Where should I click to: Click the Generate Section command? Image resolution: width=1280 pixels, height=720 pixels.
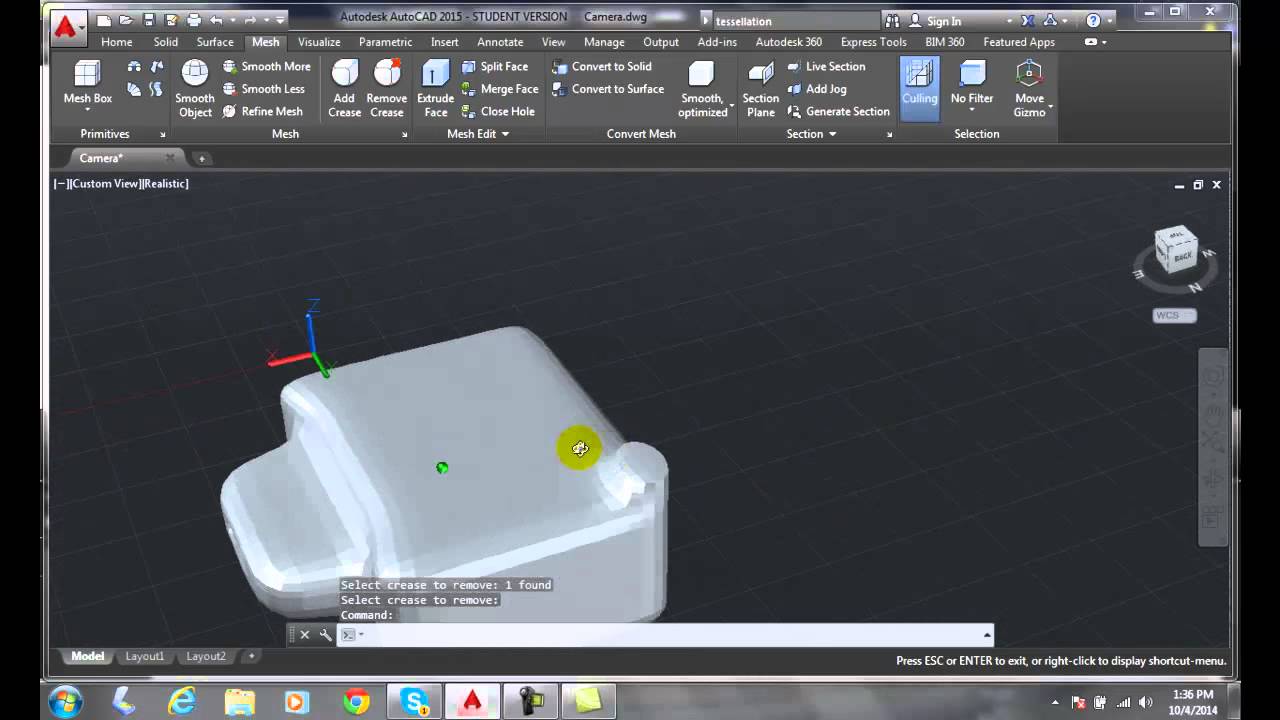838,111
